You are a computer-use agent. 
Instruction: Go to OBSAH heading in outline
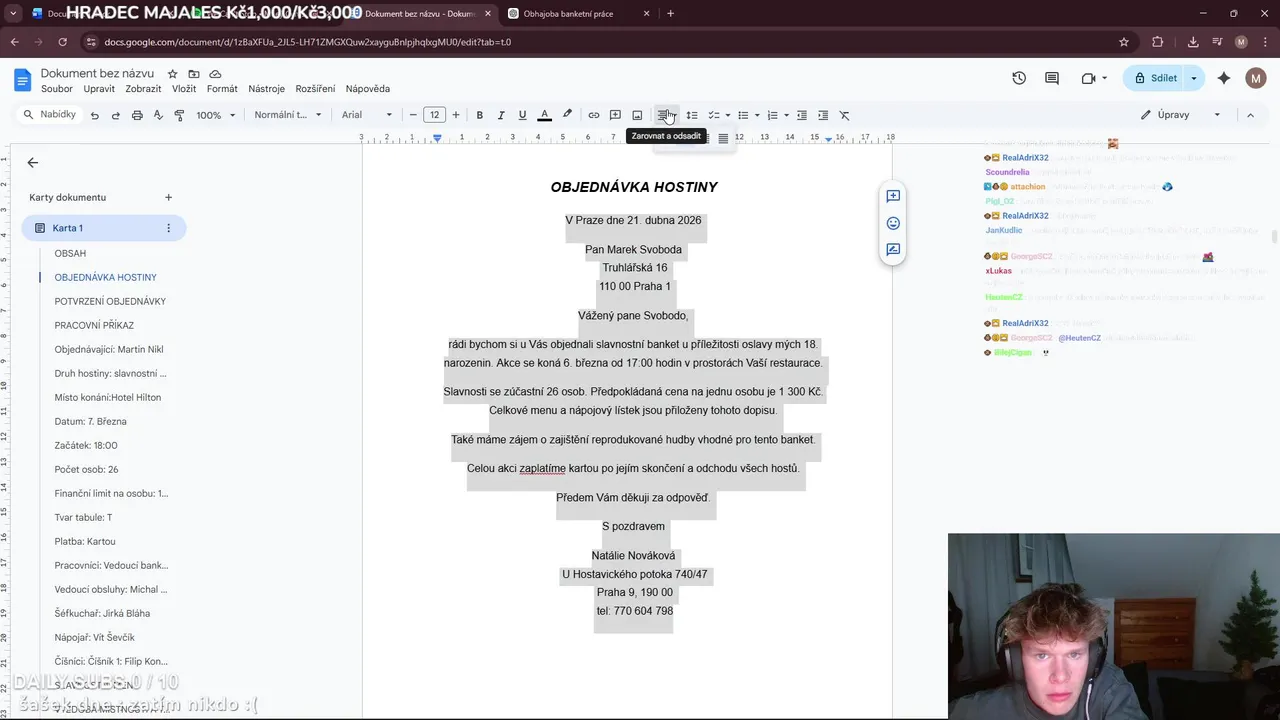[x=70, y=253]
